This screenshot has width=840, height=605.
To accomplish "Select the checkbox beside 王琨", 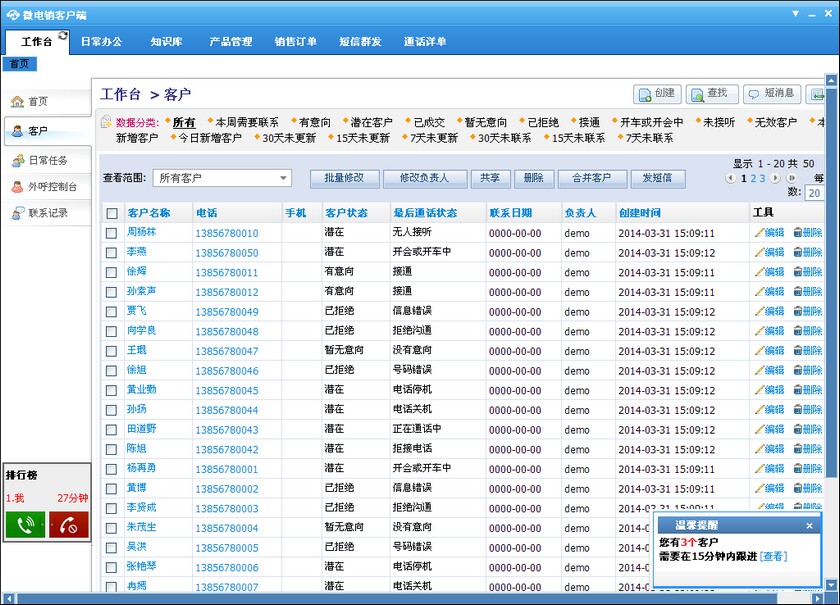I will (112, 351).
